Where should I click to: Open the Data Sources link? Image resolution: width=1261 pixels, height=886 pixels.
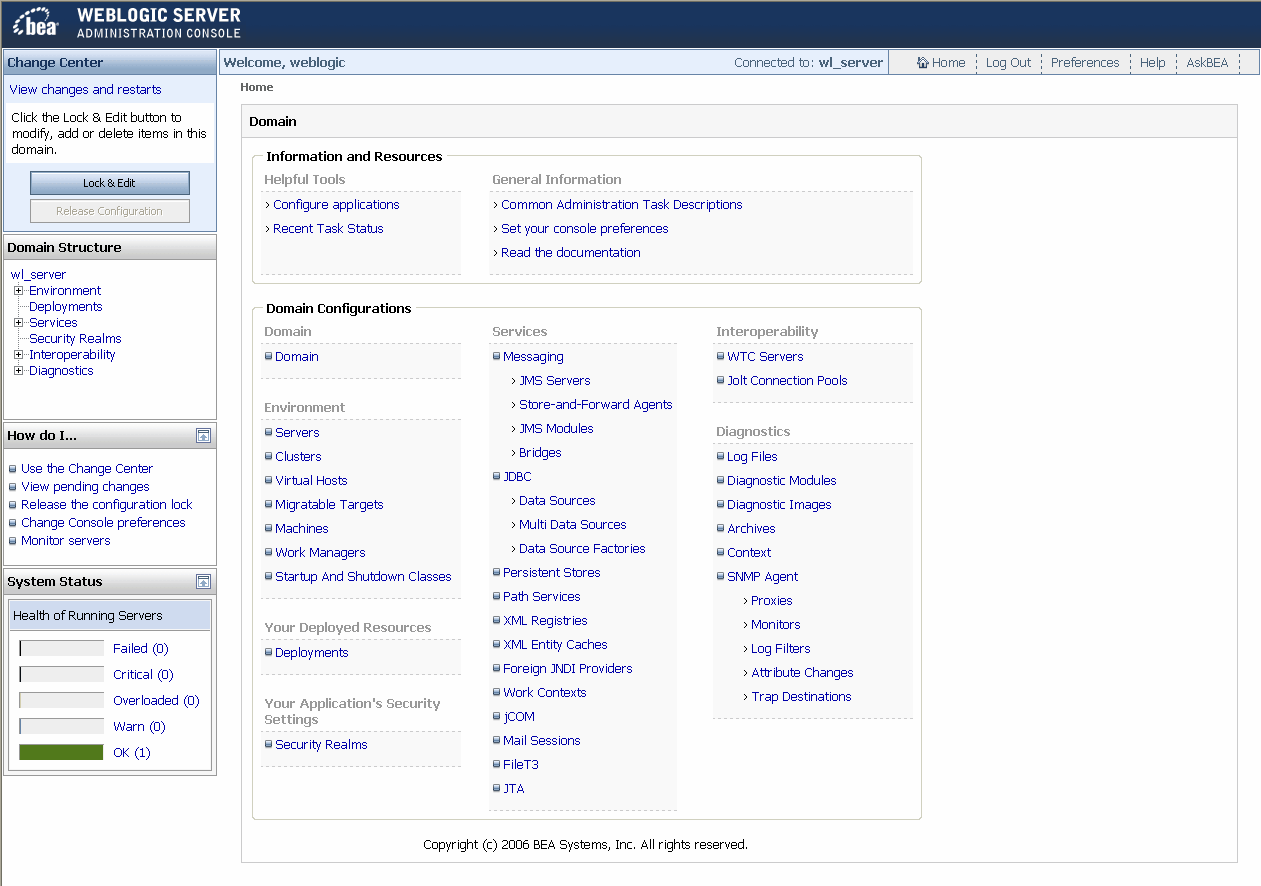click(557, 501)
